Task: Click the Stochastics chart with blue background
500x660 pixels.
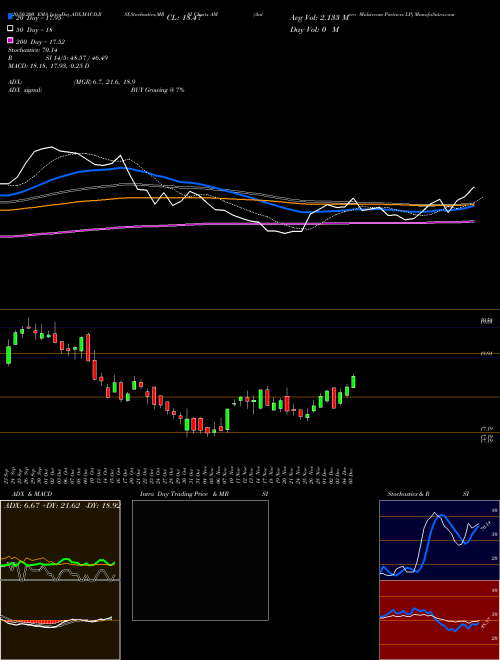Action: click(439, 540)
